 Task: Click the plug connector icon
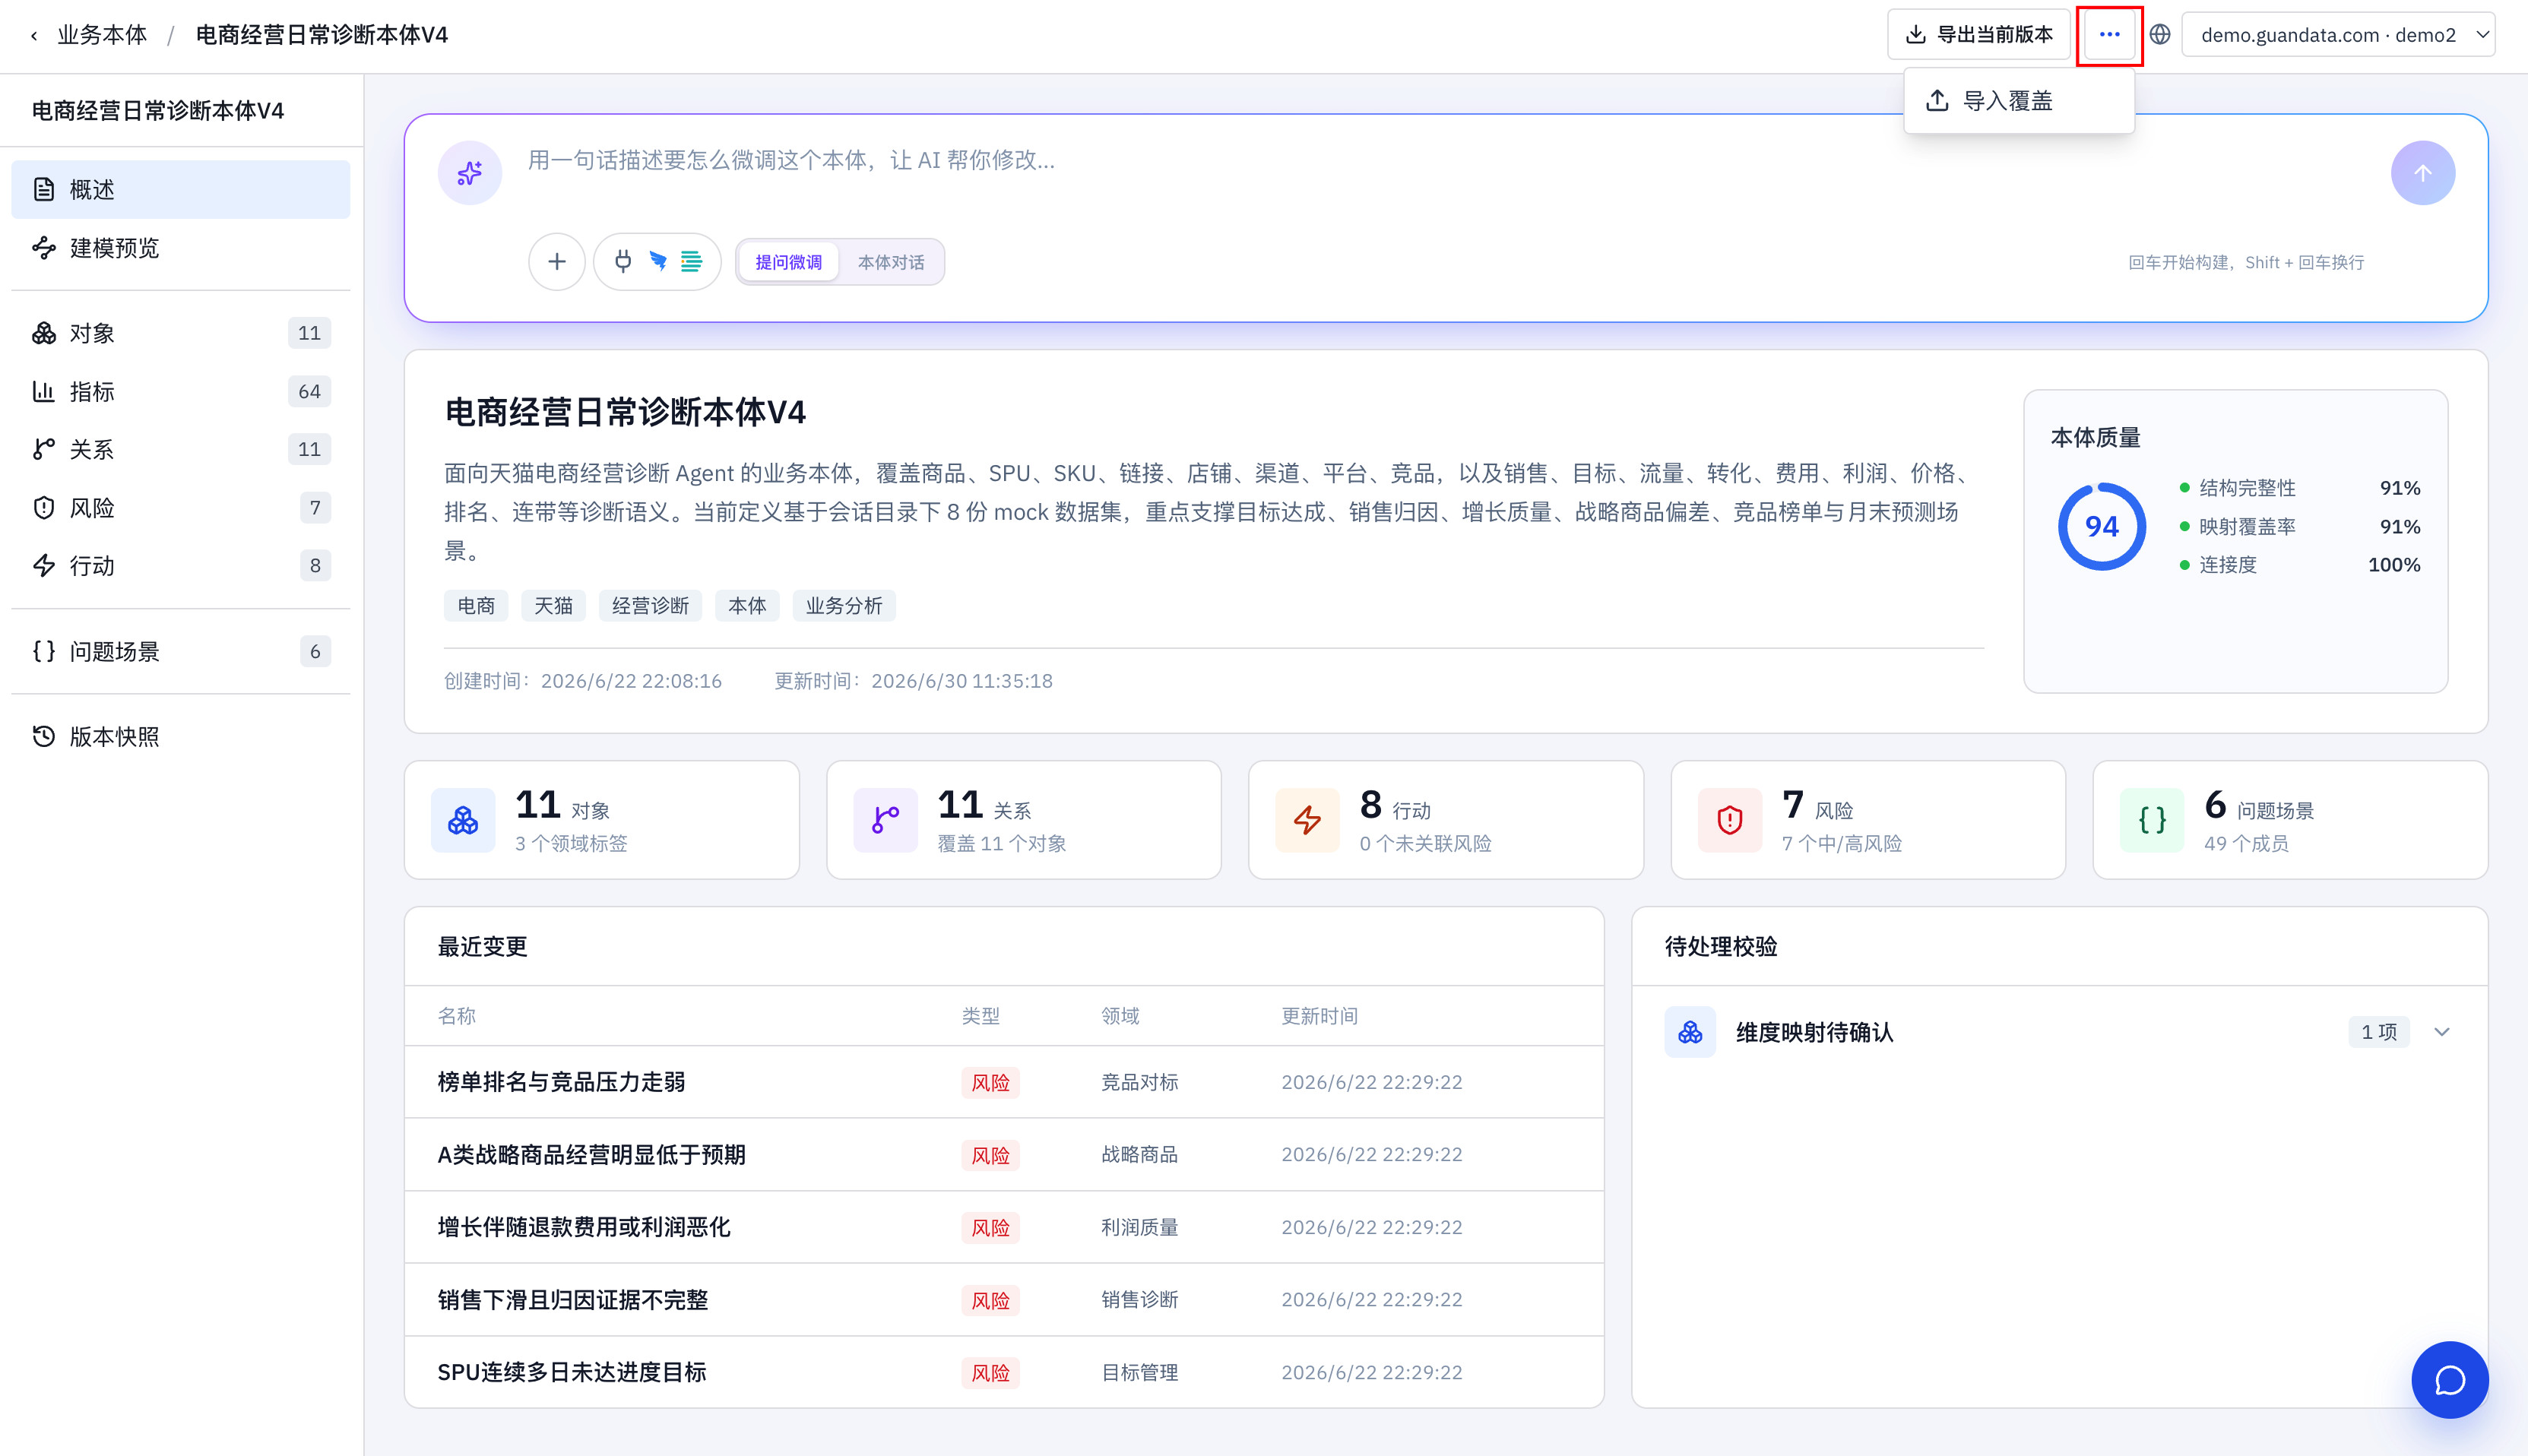click(623, 262)
